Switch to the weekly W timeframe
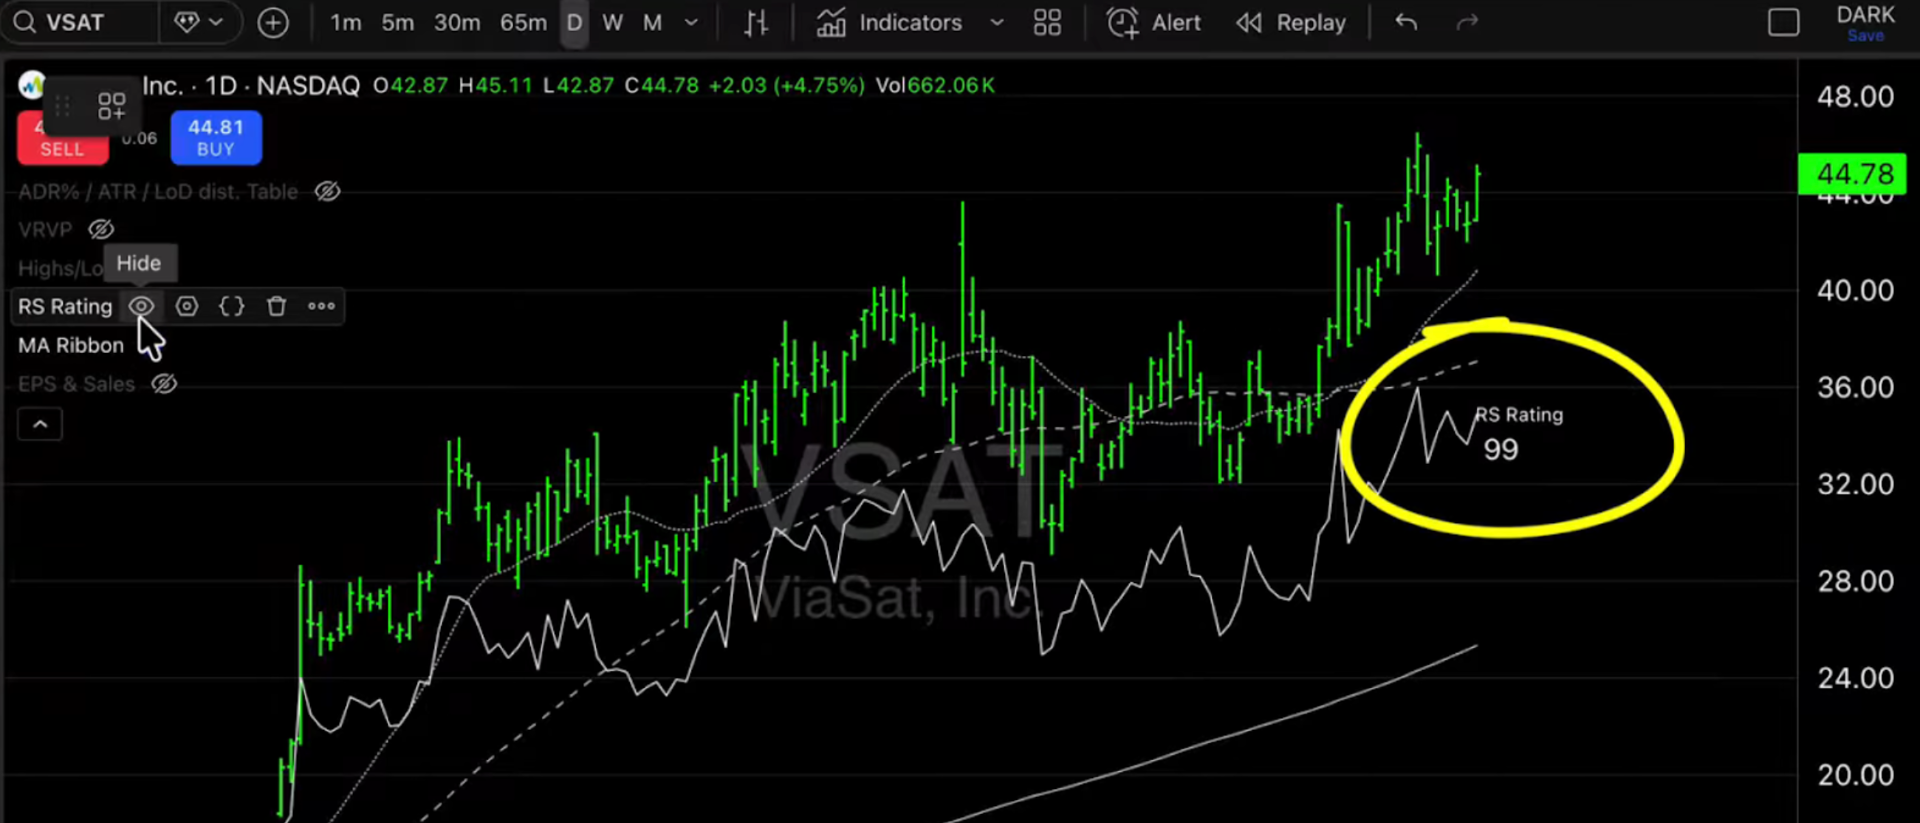Viewport: 1920px width, 823px height. [612, 22]
